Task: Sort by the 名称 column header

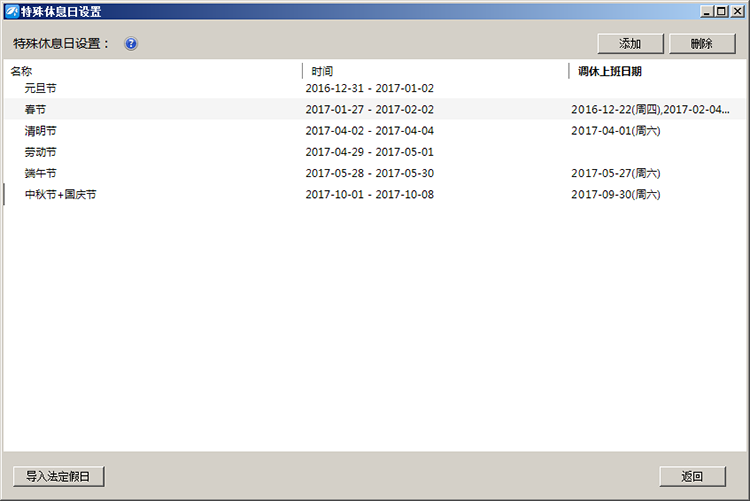Action: [x=22, y=71]
